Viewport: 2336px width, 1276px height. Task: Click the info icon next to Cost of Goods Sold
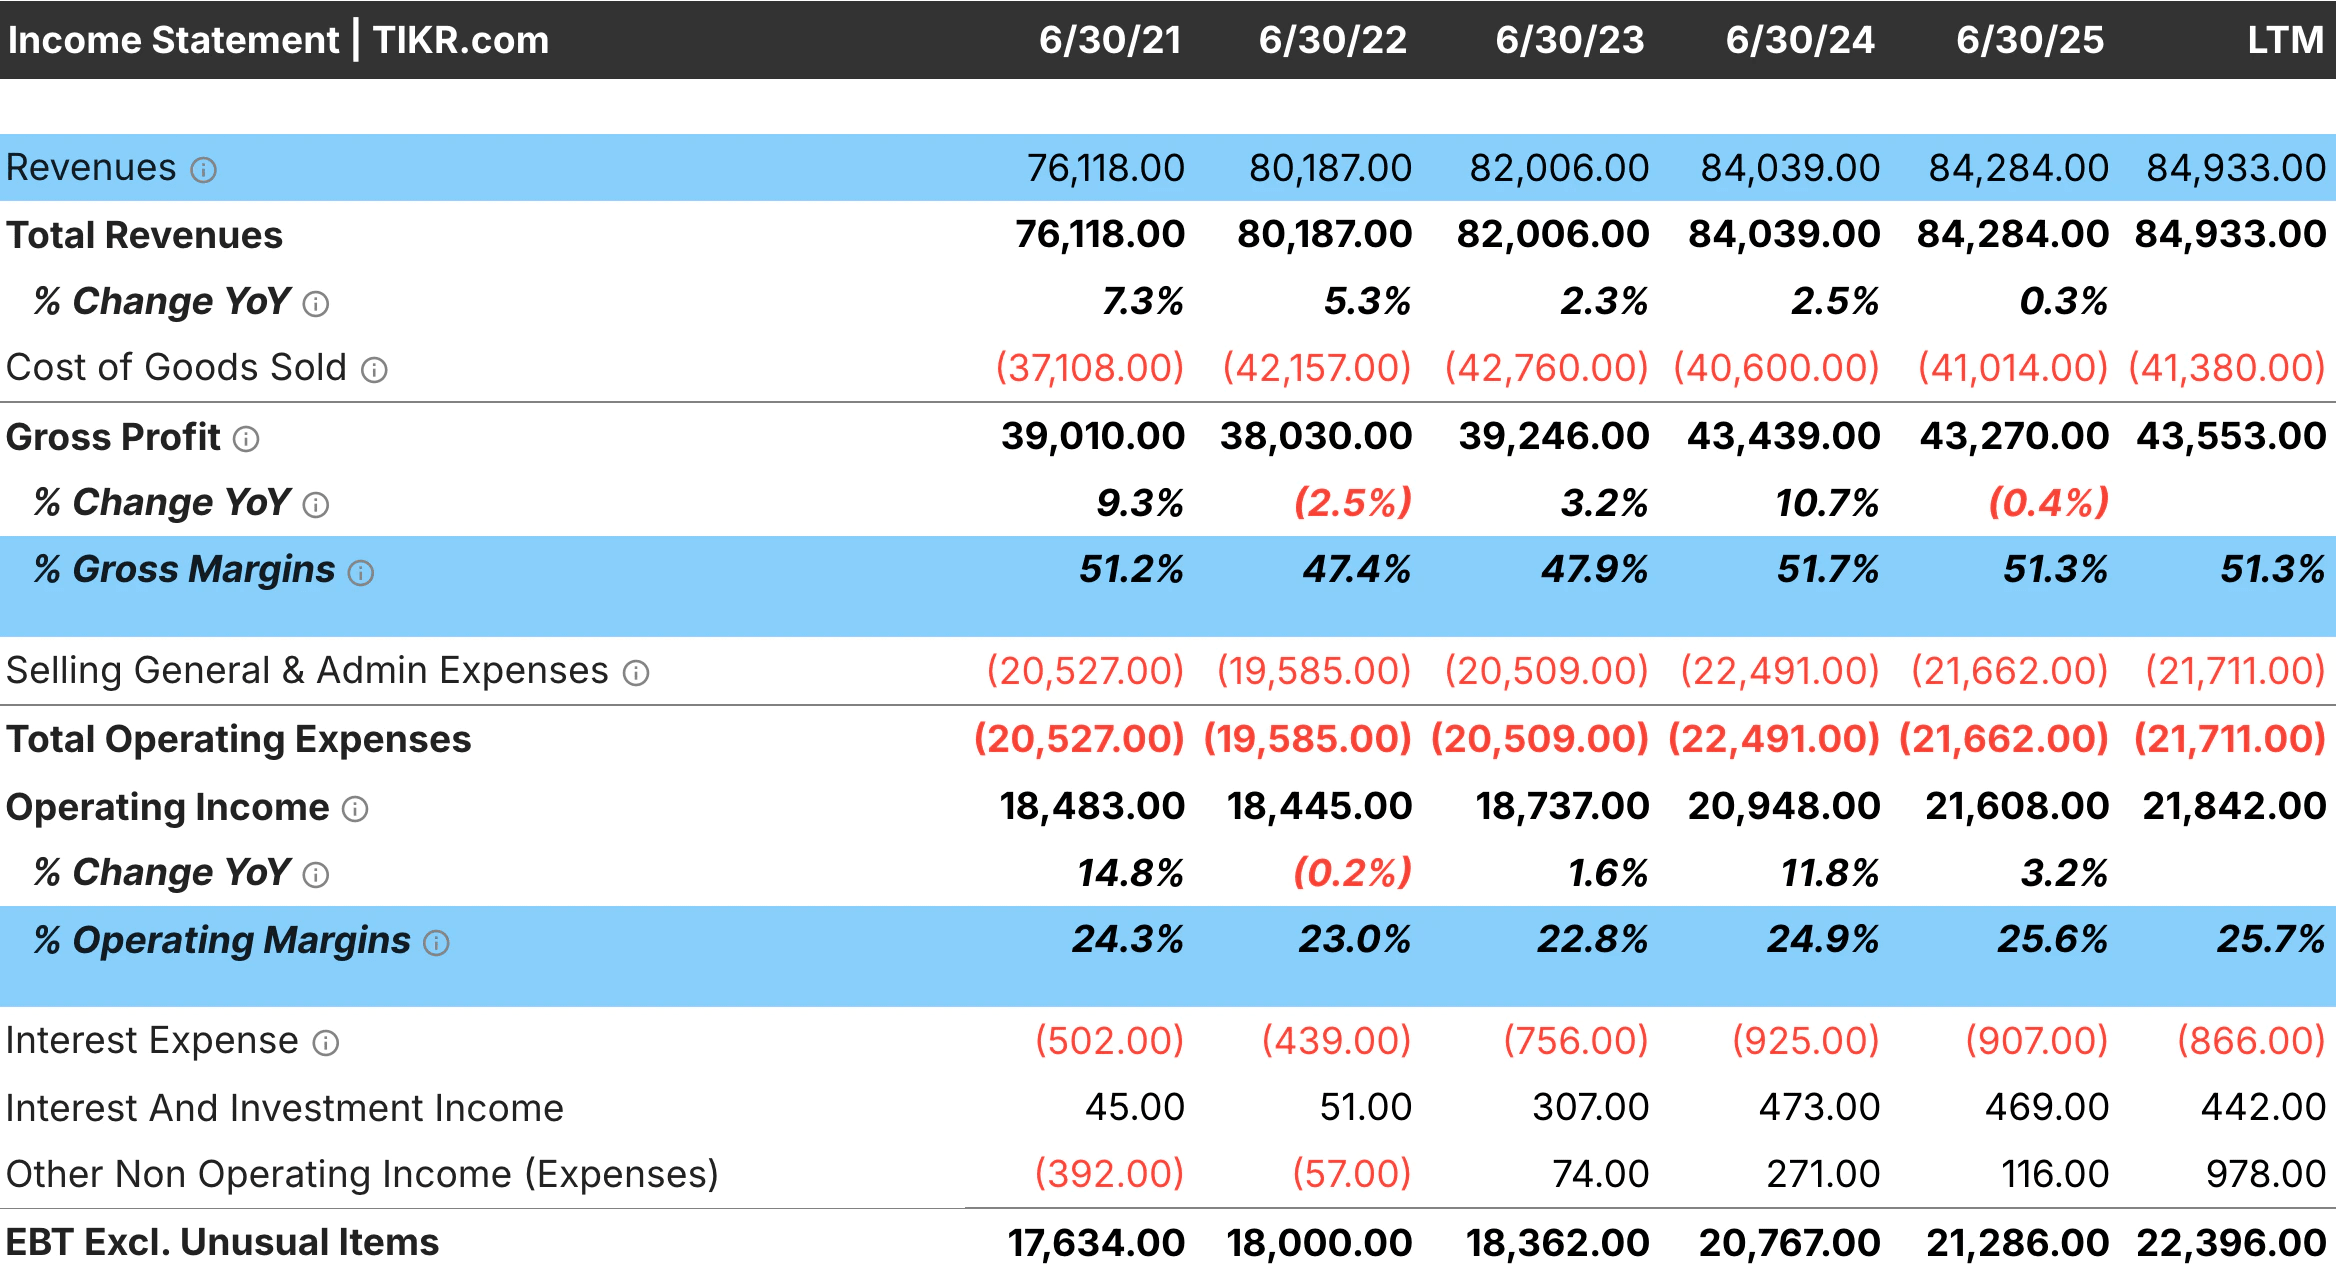point(374,369)
